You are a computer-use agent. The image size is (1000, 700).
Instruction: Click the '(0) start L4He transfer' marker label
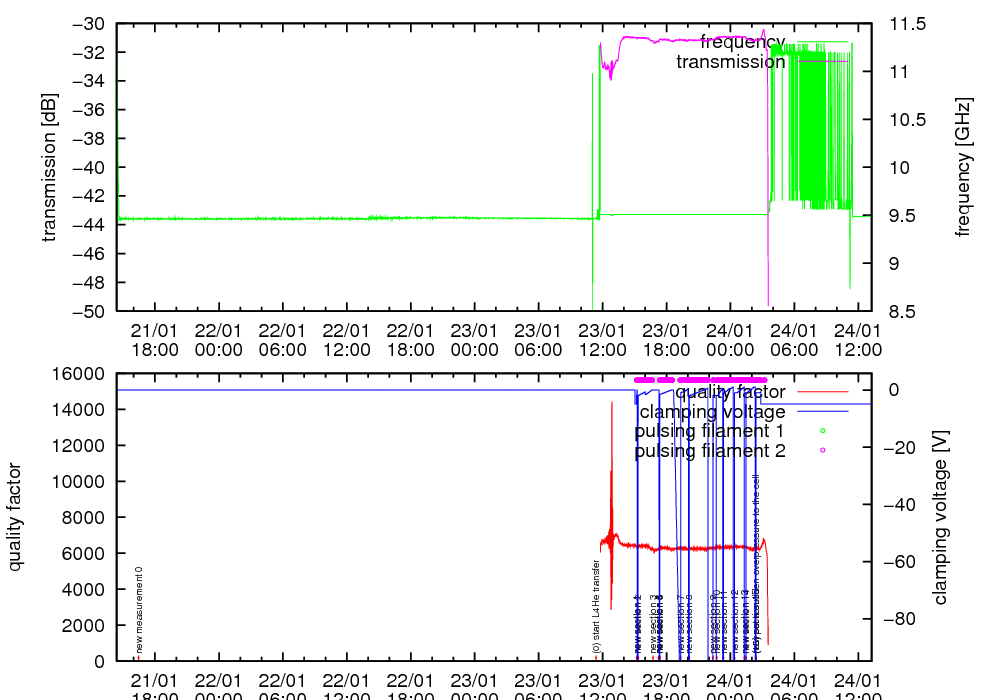pos(596,607)
